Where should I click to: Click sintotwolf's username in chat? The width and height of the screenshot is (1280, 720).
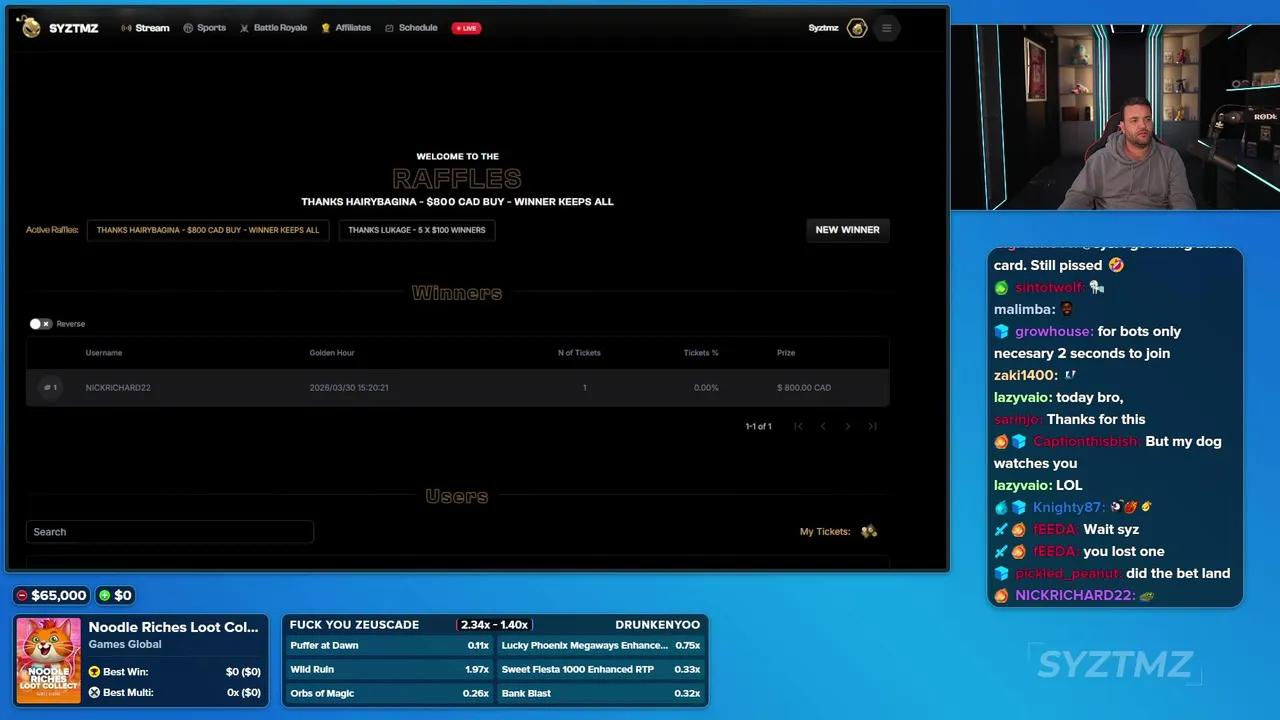pos(1050,288)
